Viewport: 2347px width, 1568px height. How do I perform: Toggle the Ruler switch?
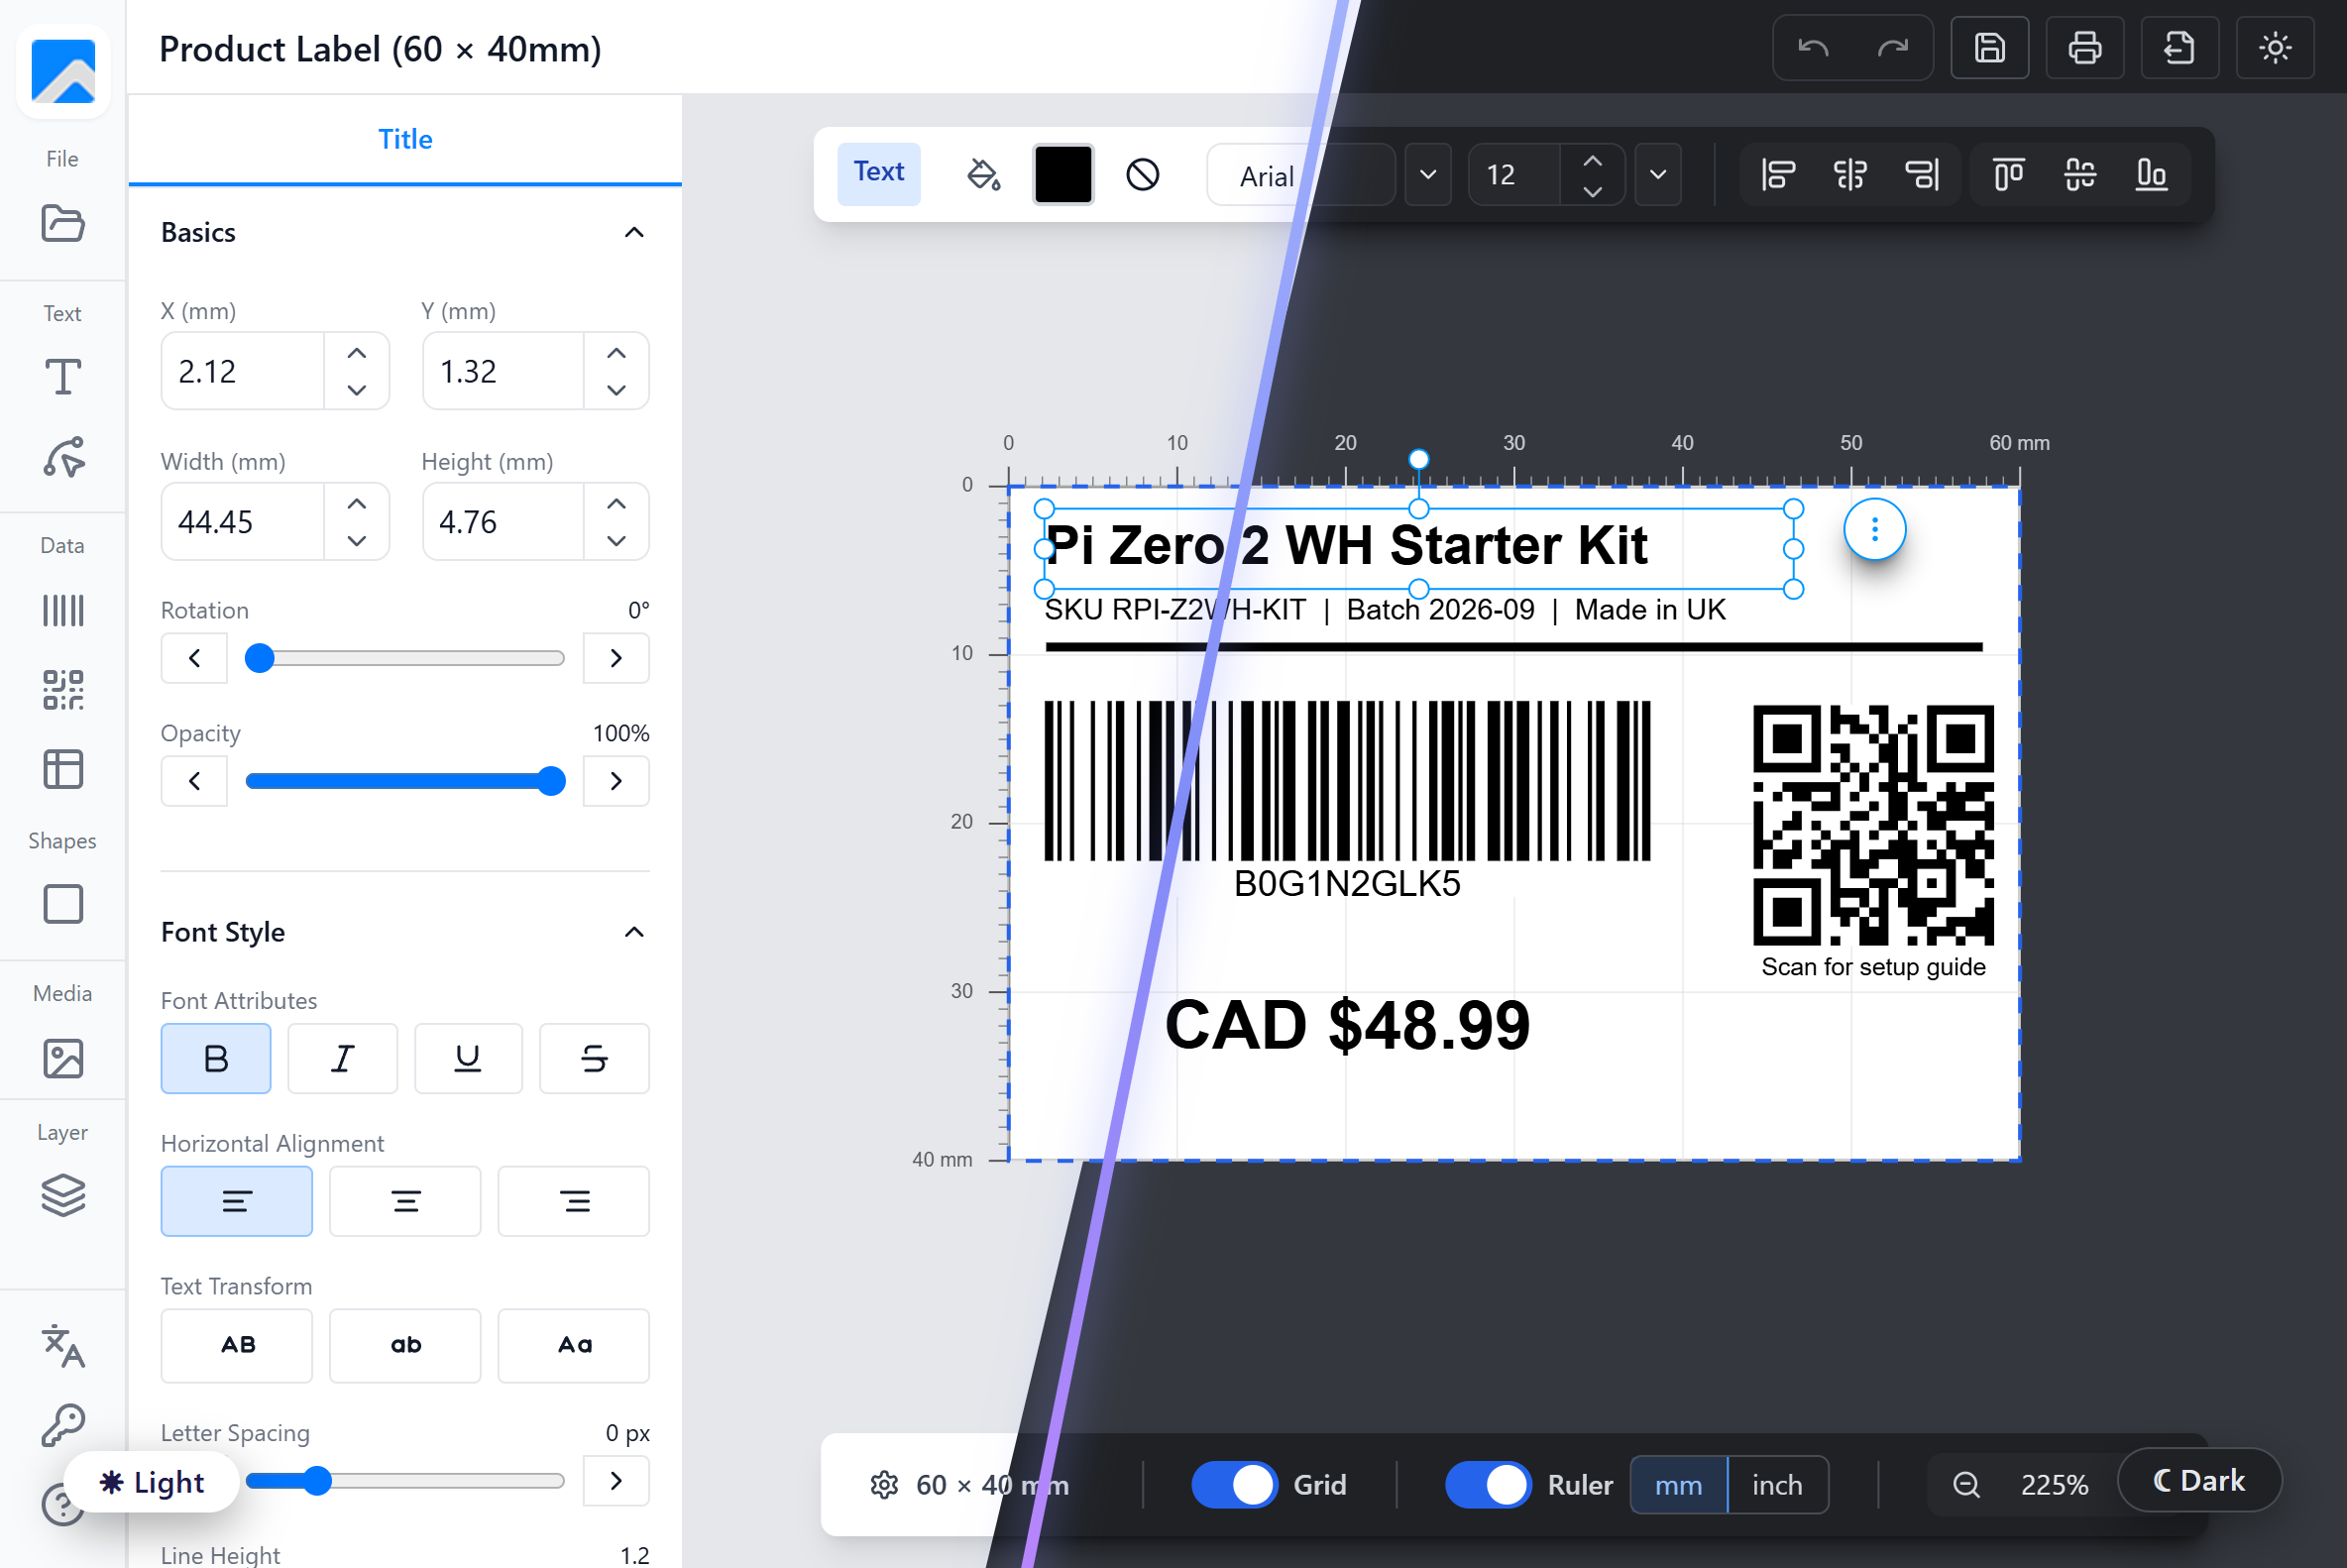pos(1488,1484)
